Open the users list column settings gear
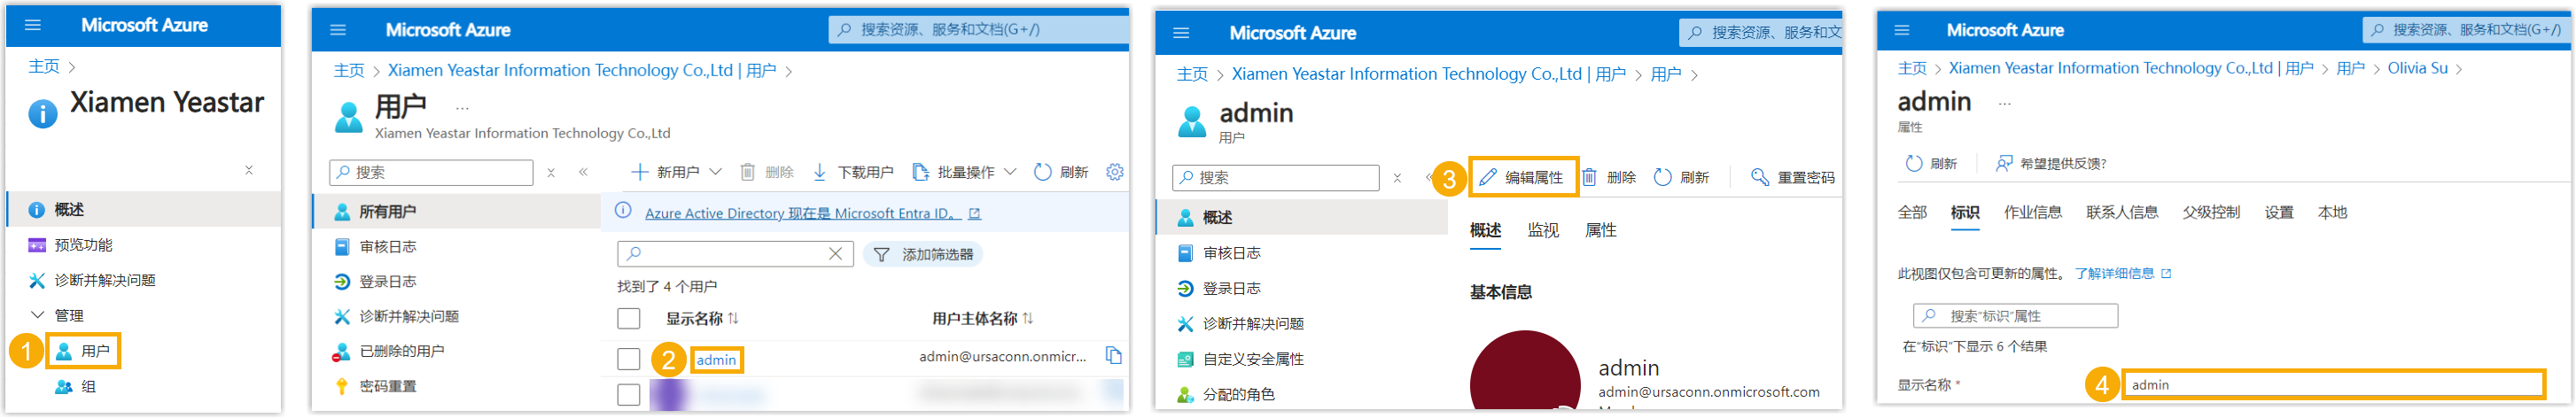Viewport: 2576px width, 418px height. coord(1114,172)
